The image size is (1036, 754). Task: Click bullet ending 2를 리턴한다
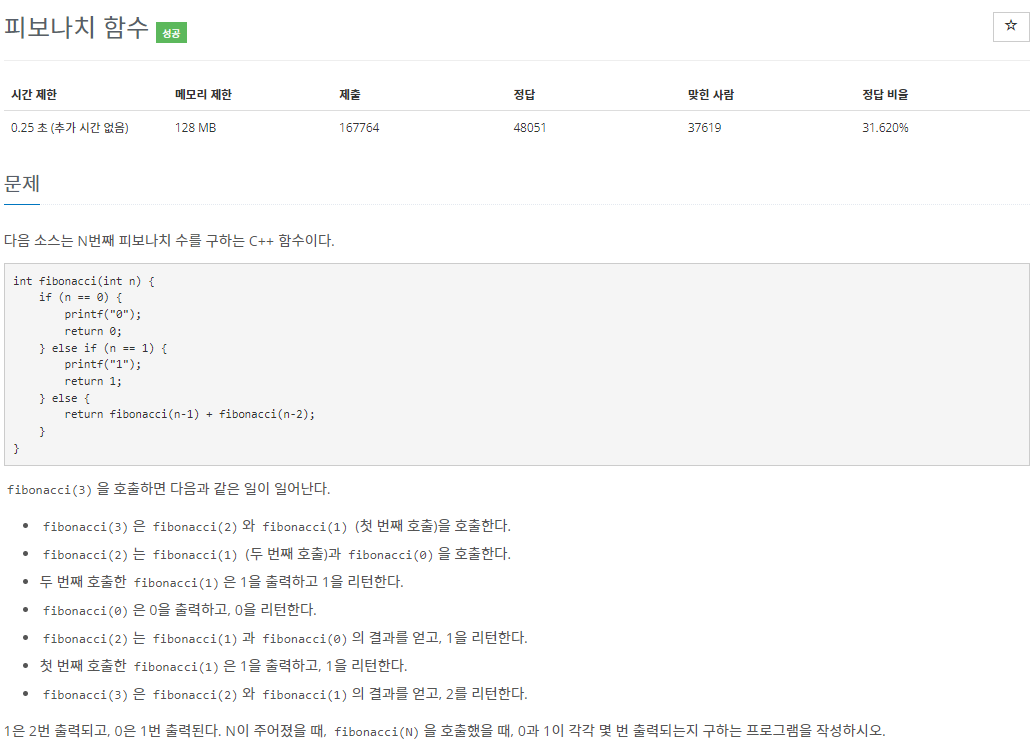285,694
